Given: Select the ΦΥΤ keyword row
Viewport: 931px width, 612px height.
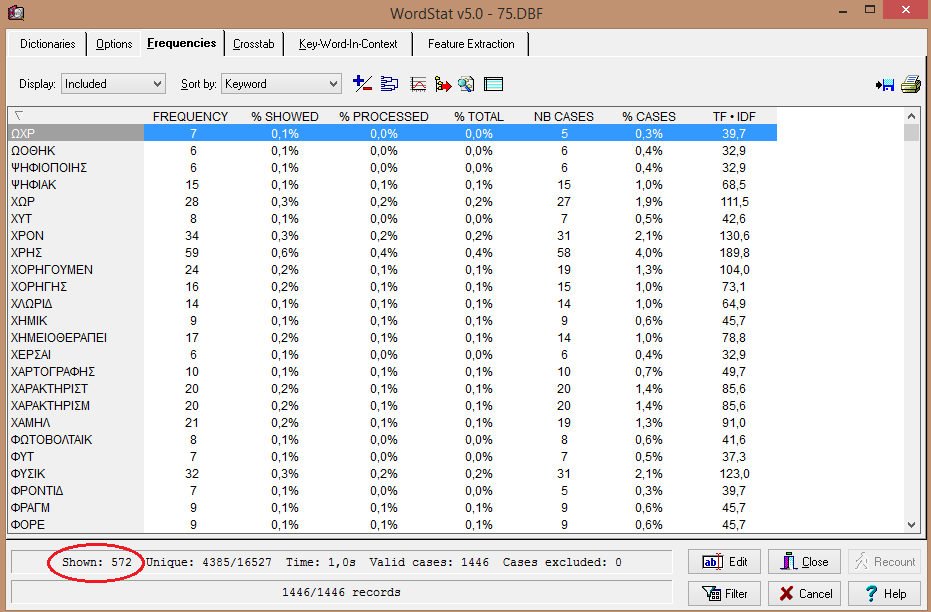Looking at the screenshot, I should point(392,456).
